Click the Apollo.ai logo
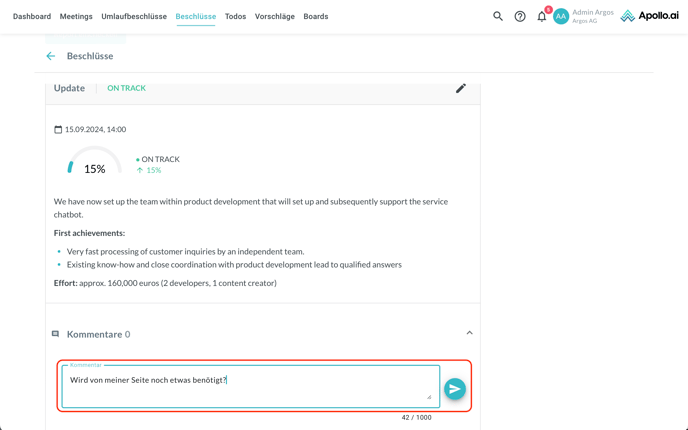 coord(649,16)
